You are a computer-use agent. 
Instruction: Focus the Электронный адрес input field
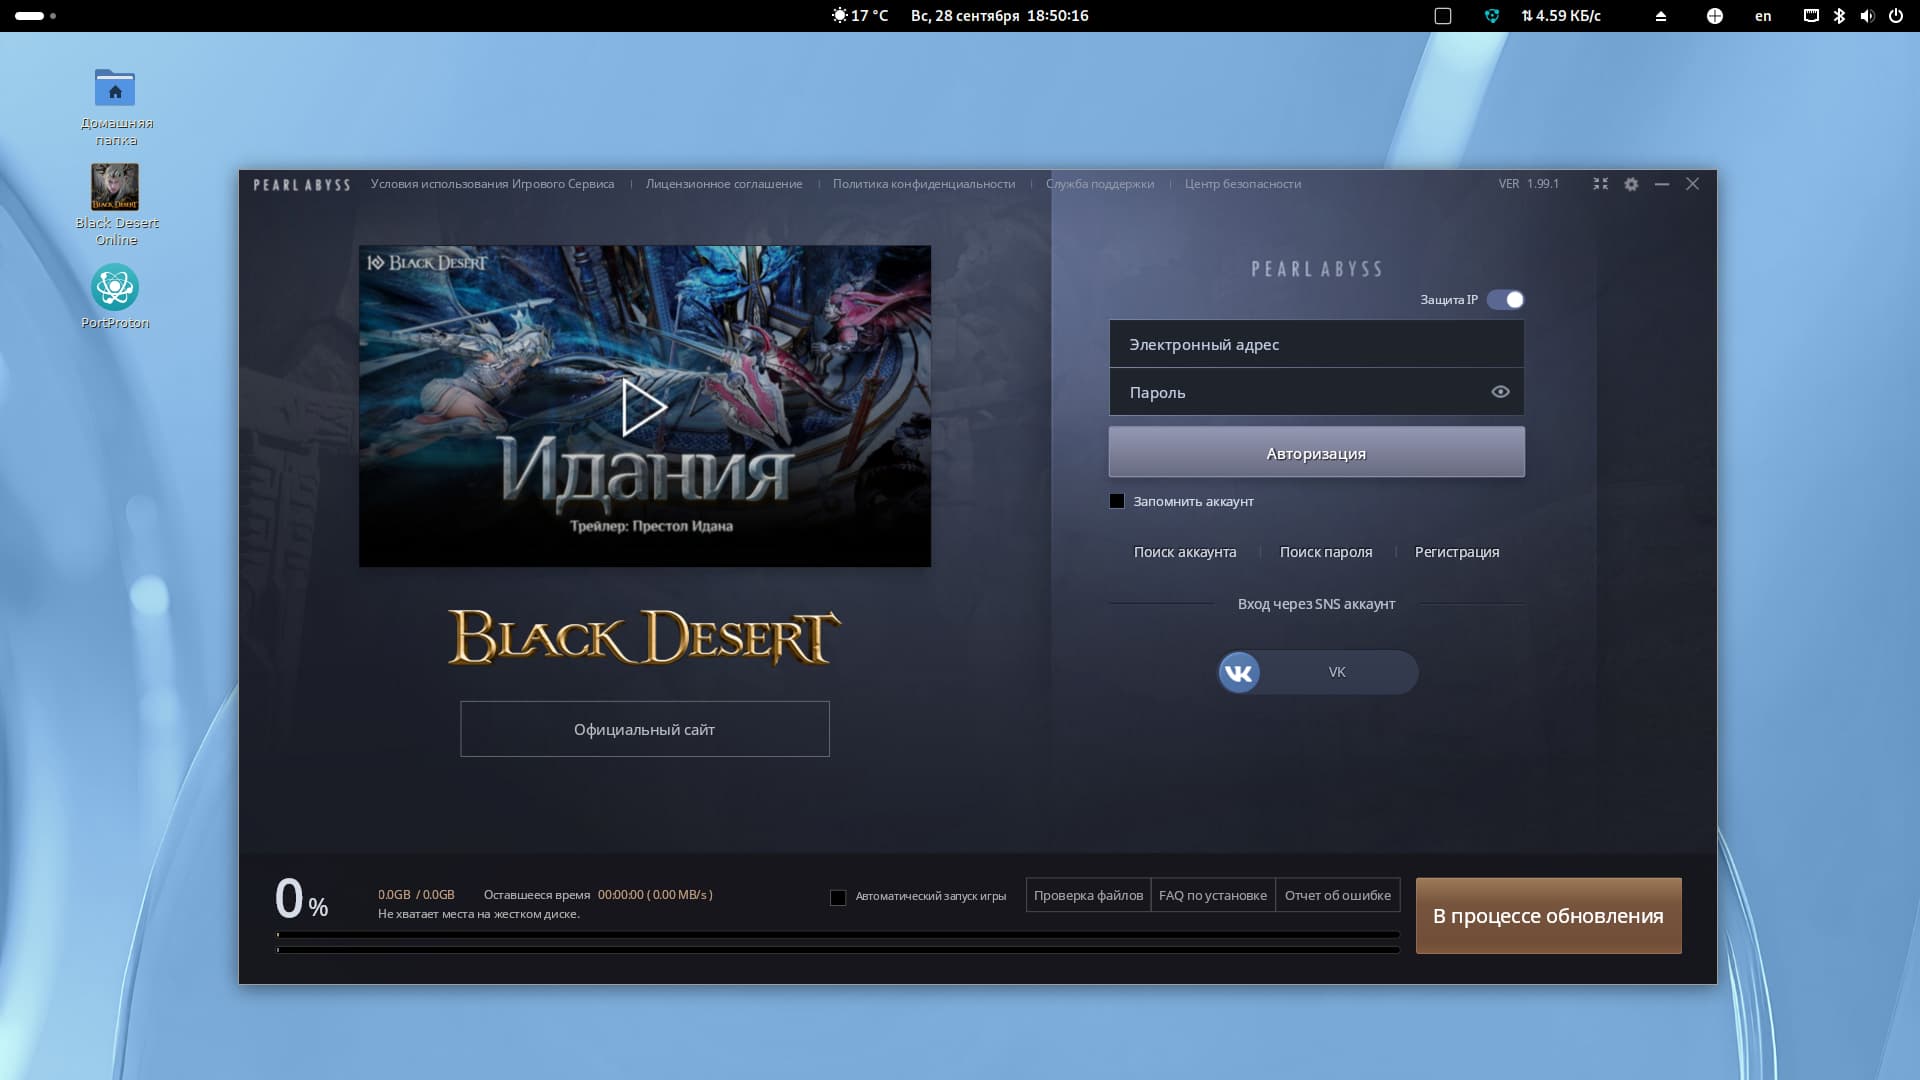(x=1316, y=344)
